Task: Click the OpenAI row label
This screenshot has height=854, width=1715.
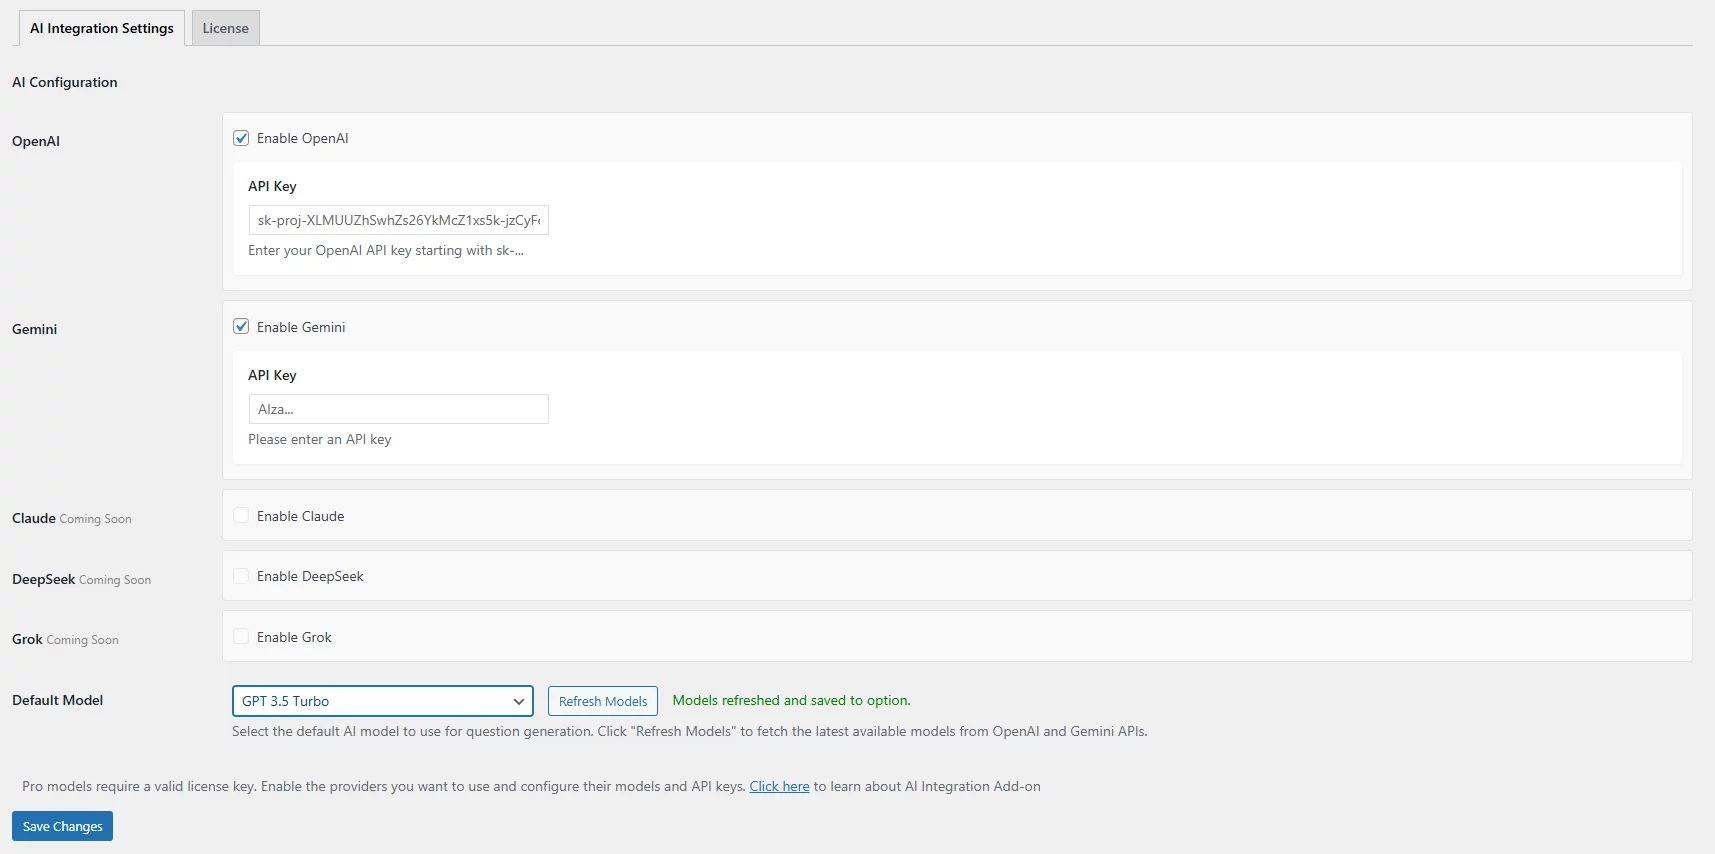Action: (36, 141)
